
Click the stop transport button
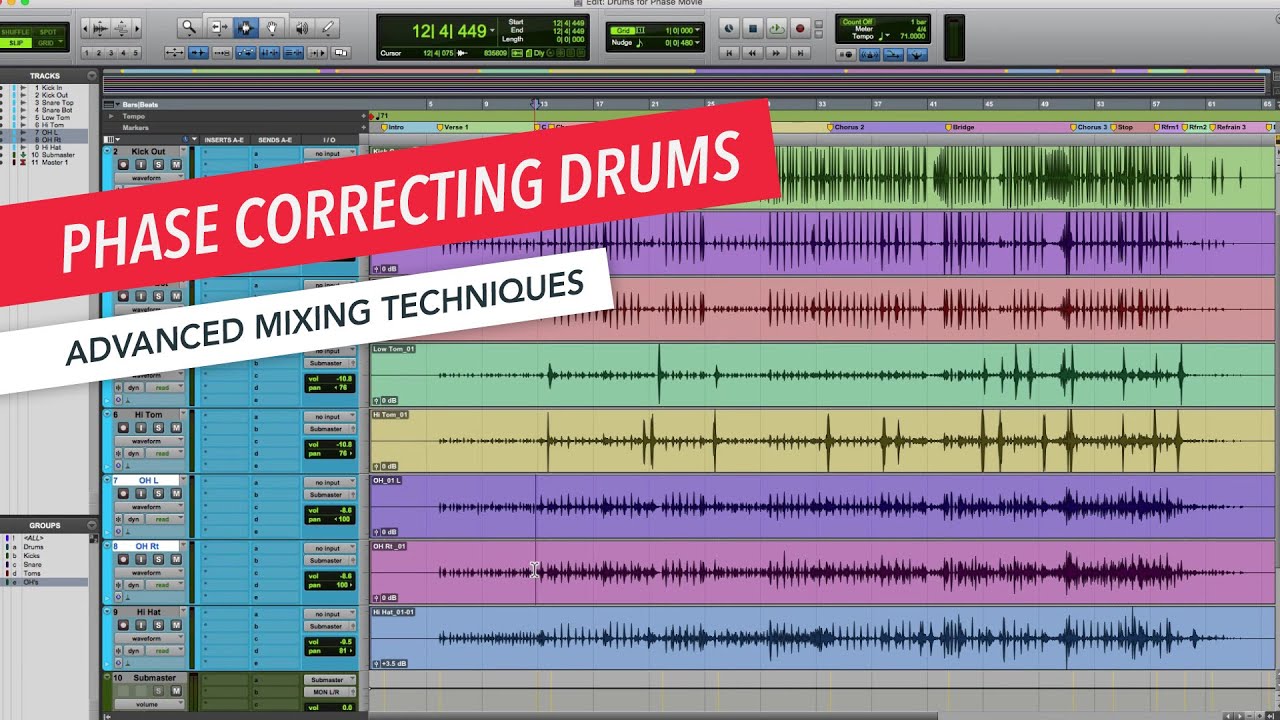tap(753, 29)
